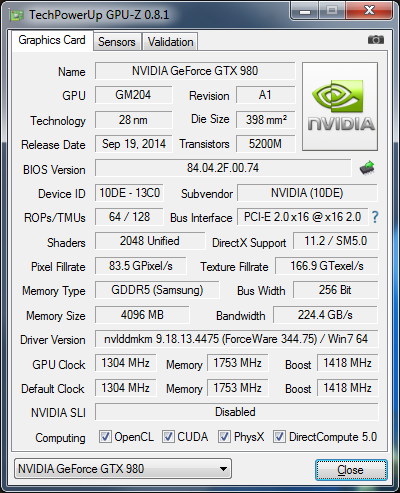Click the Computing label
The height and width of the screenshot is (493, 400).
[x=60, y=438]
